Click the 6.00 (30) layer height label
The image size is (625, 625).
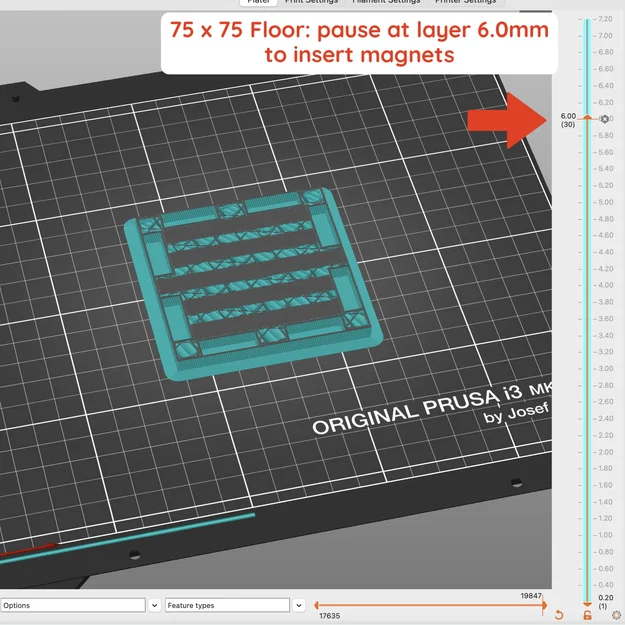pyautogui.click(x=568, y=120)
